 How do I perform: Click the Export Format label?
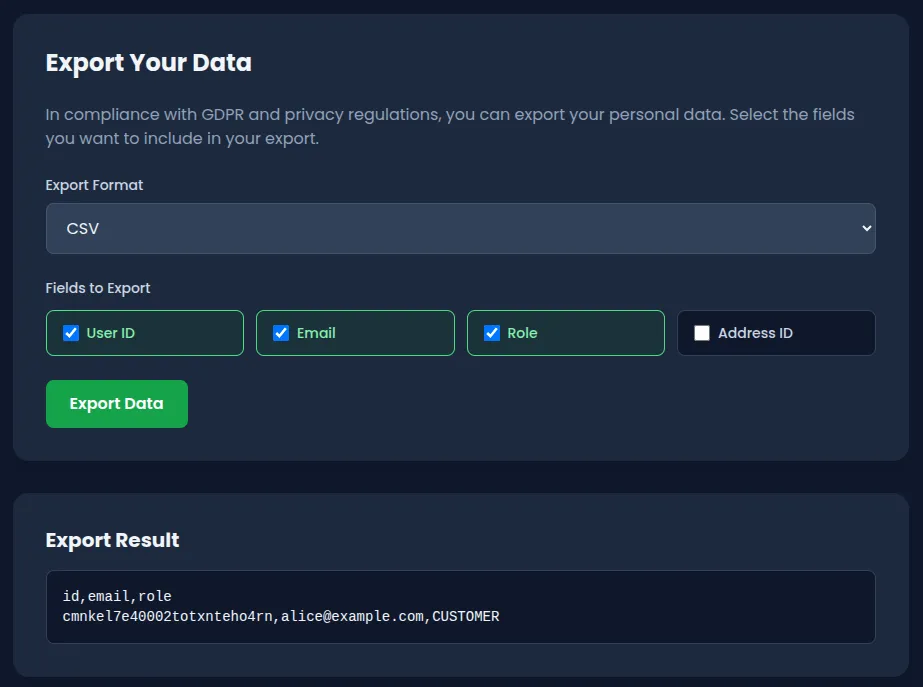(x=93, y=185)
